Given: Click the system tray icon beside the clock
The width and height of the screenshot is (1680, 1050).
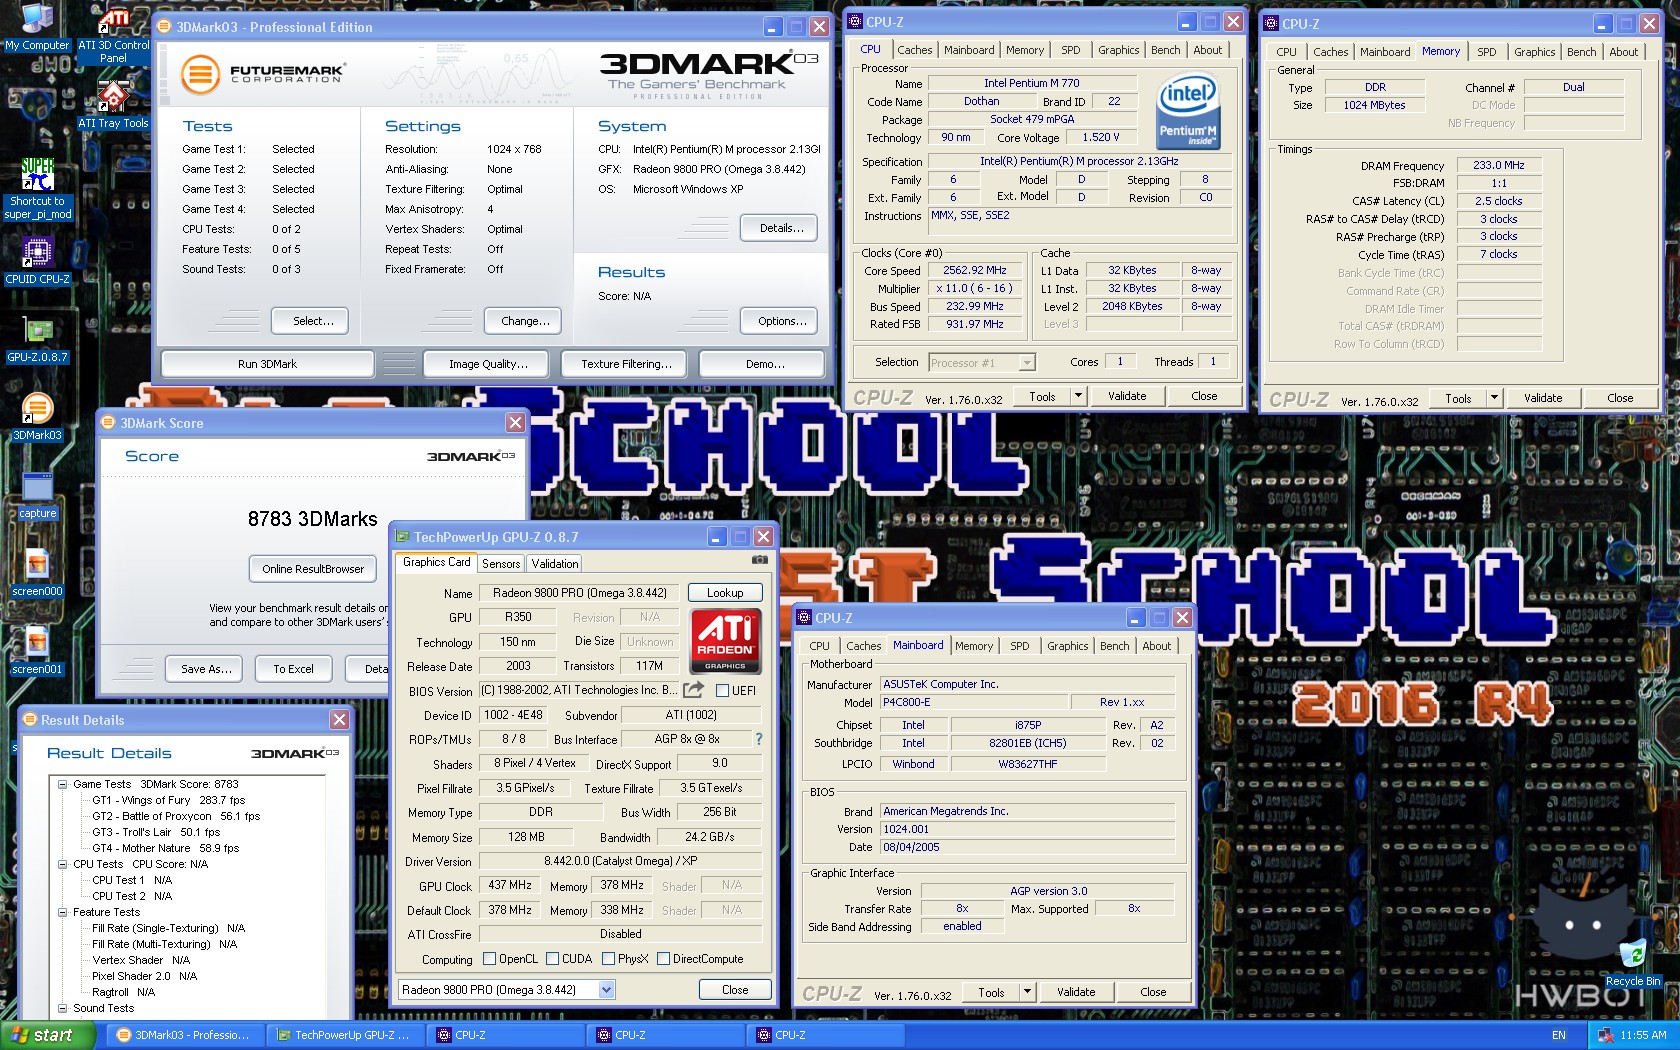Looking at the screenshot, I should coord(1605,1035).
